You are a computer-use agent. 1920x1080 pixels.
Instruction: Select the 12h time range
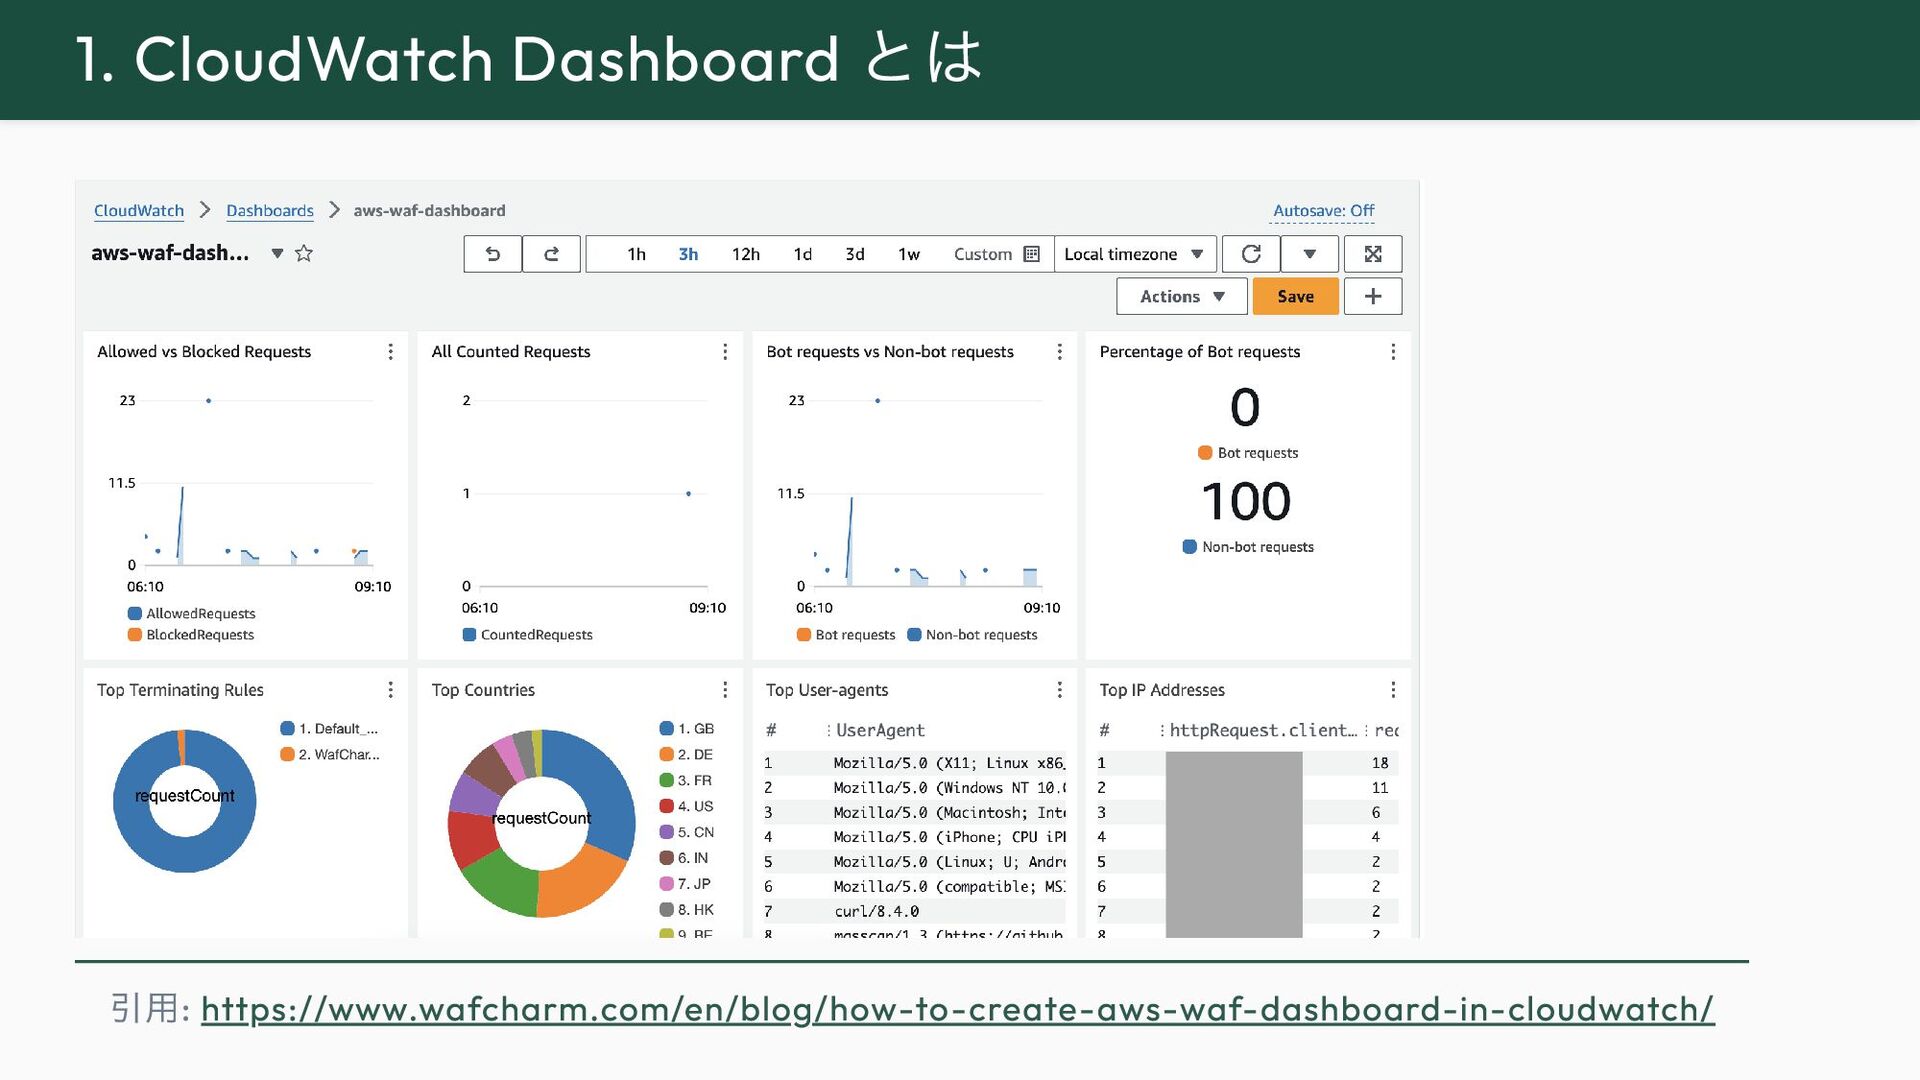tap(746, 254)
